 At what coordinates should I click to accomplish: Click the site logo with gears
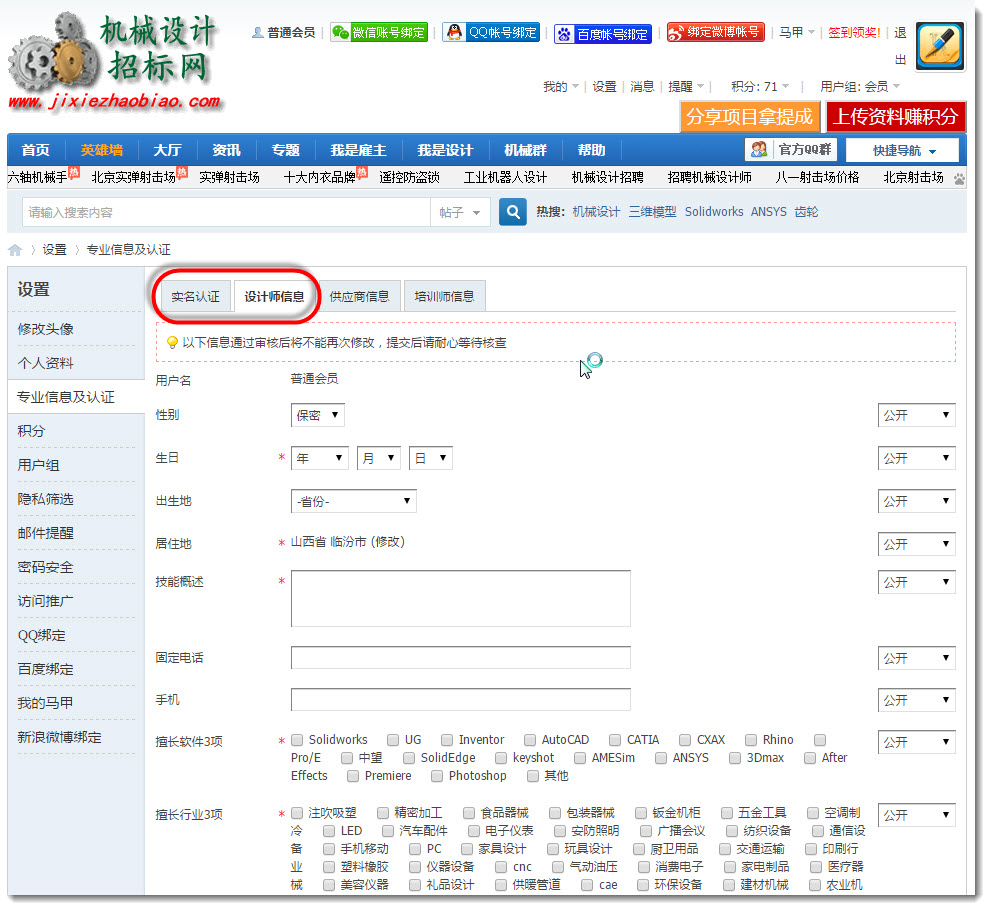[116, 62]
